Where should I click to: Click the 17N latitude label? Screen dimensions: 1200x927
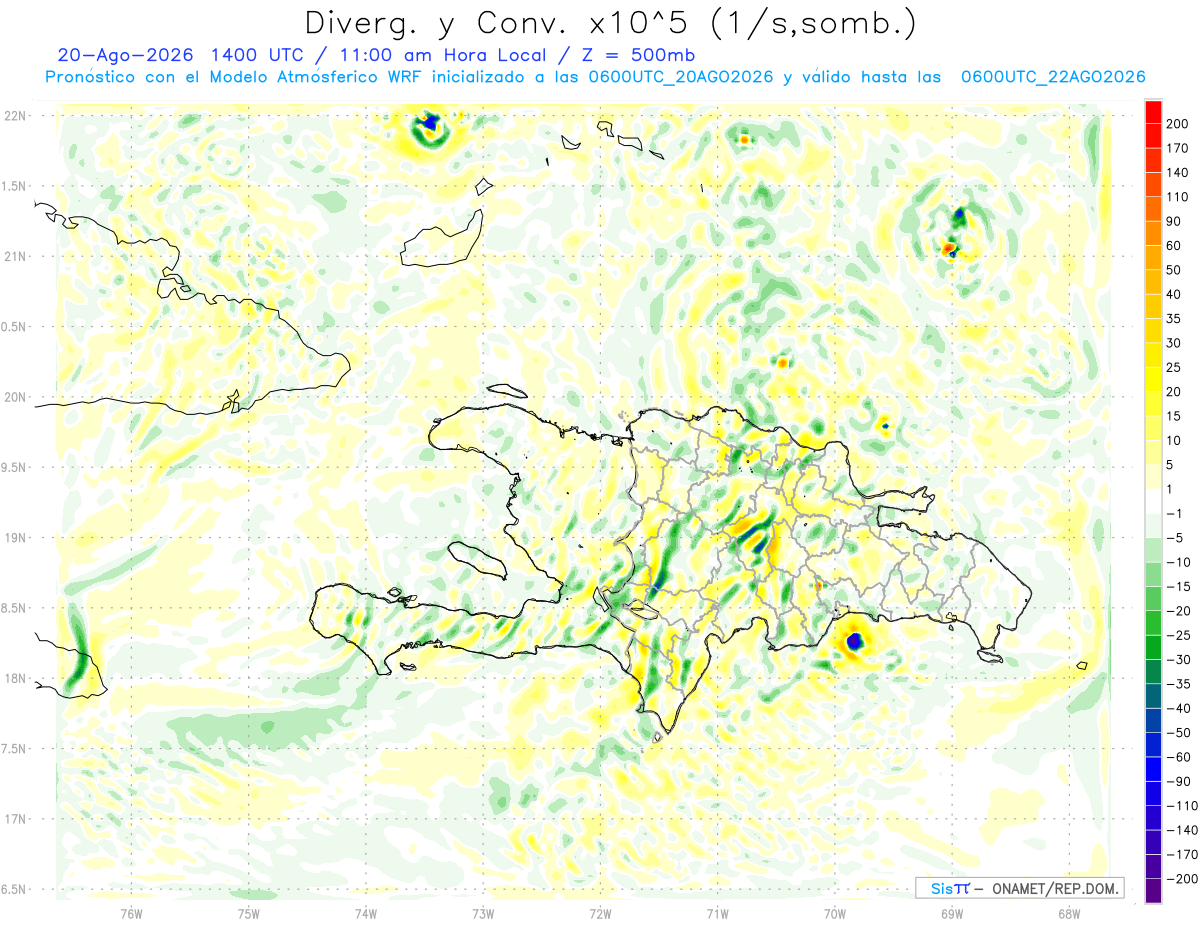click(14, 819)
